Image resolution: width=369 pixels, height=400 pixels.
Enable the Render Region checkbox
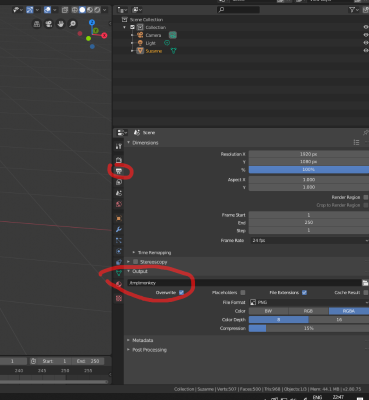[366, 197]
